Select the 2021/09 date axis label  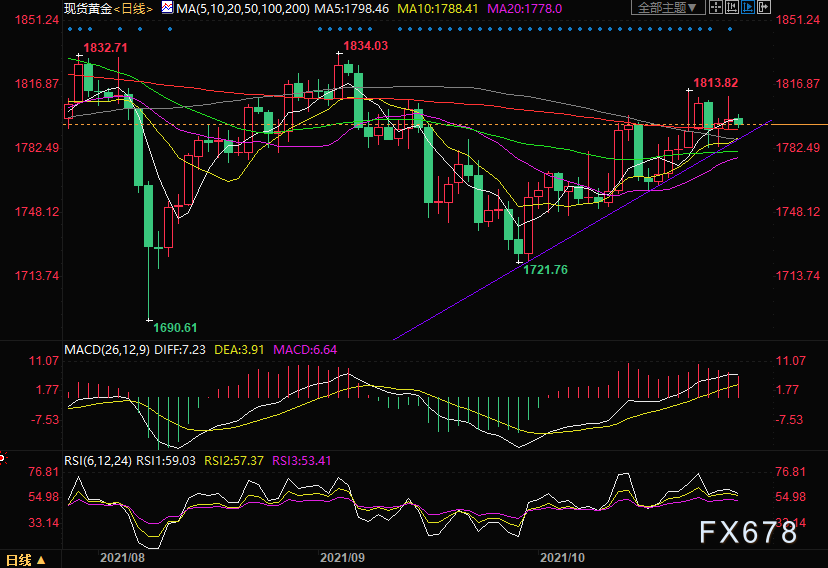(x=342, y=558)
